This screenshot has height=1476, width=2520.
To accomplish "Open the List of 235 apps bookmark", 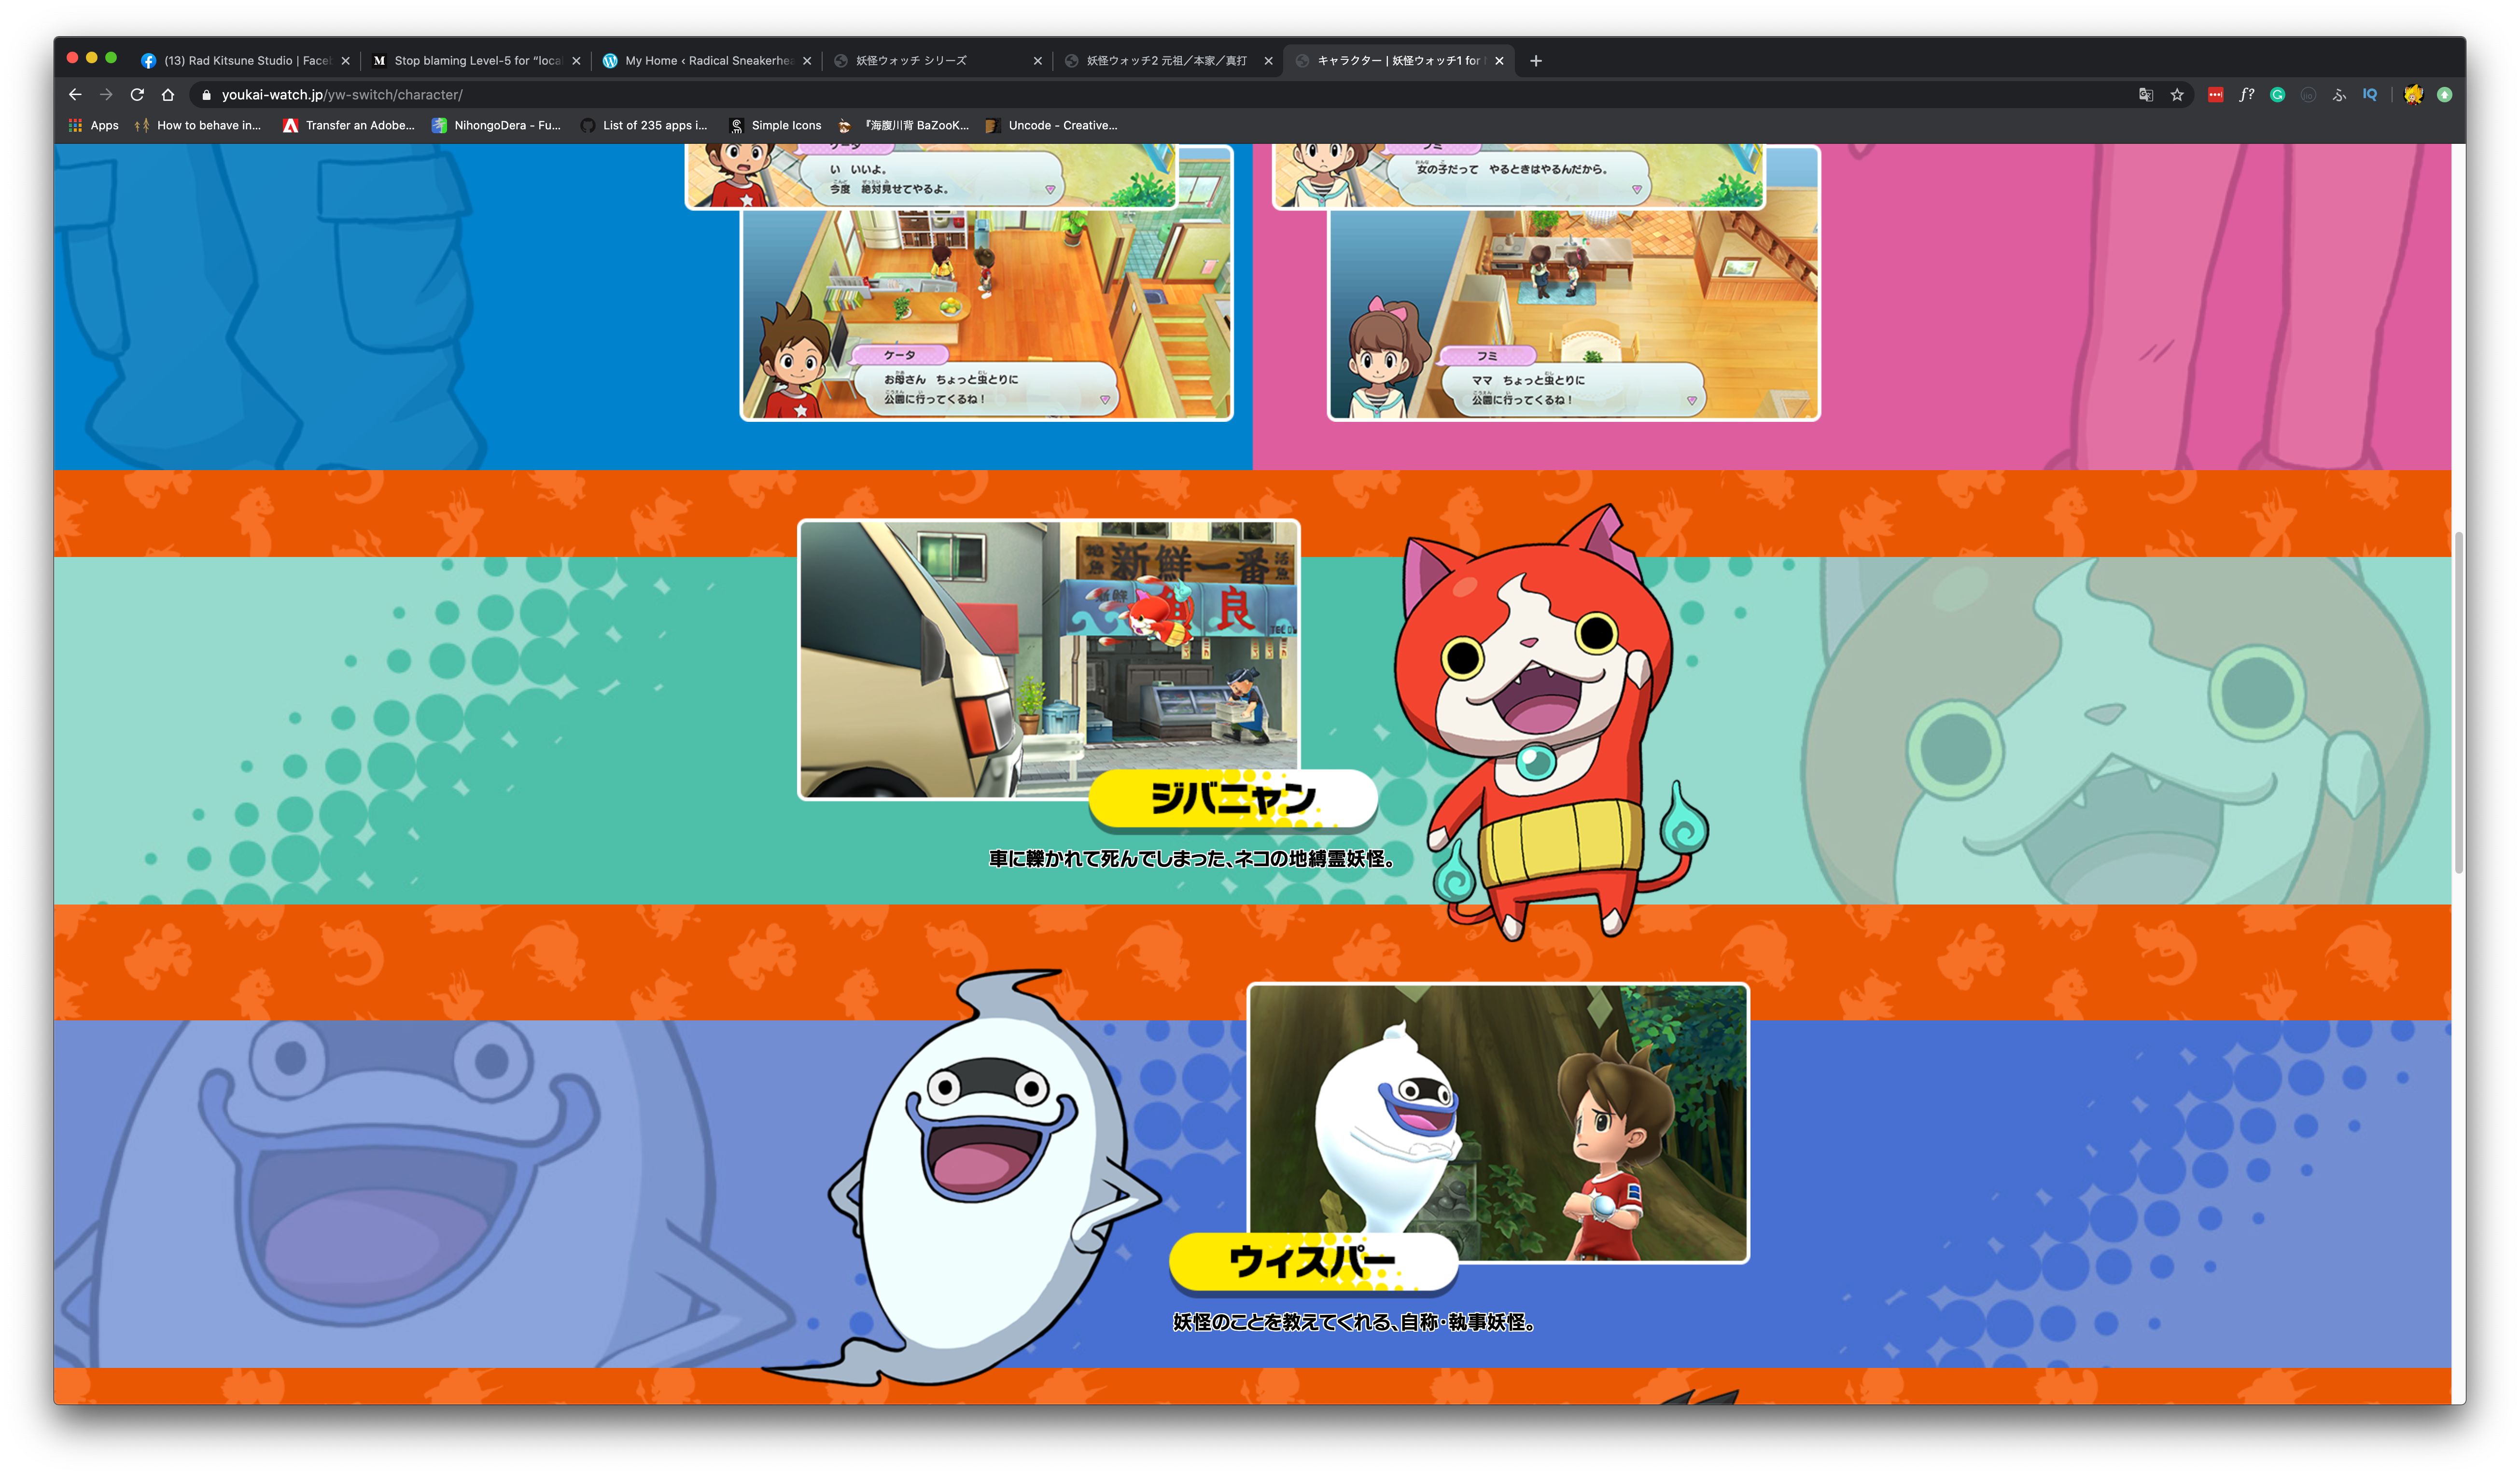I will [x=644, y=125].
